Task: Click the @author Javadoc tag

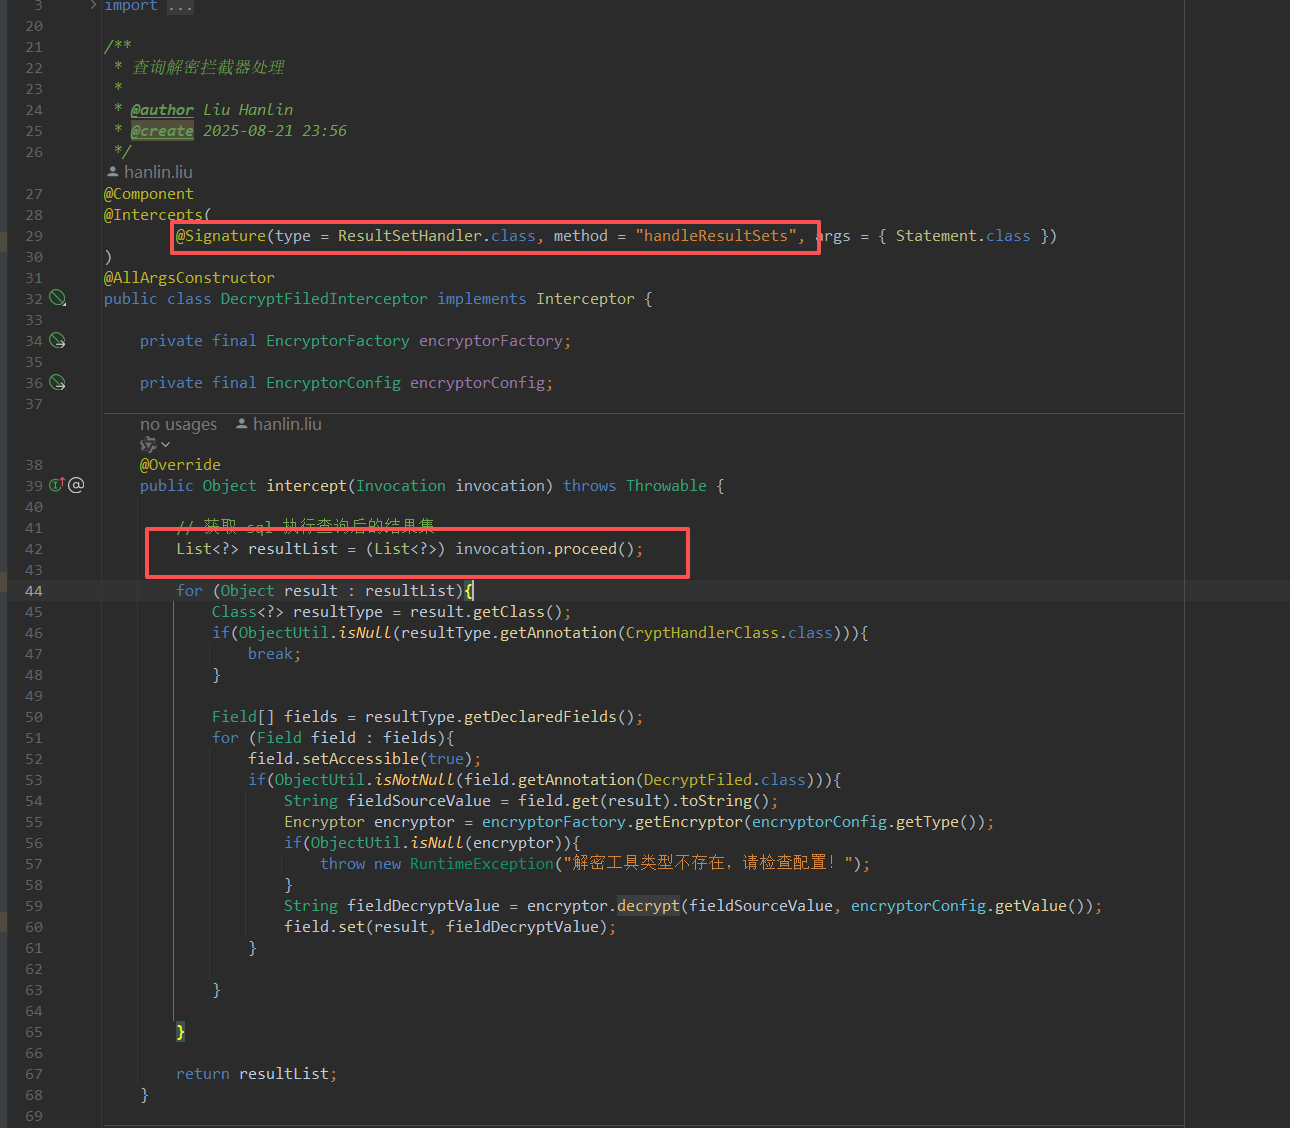Action: click(x=162, y=110)
